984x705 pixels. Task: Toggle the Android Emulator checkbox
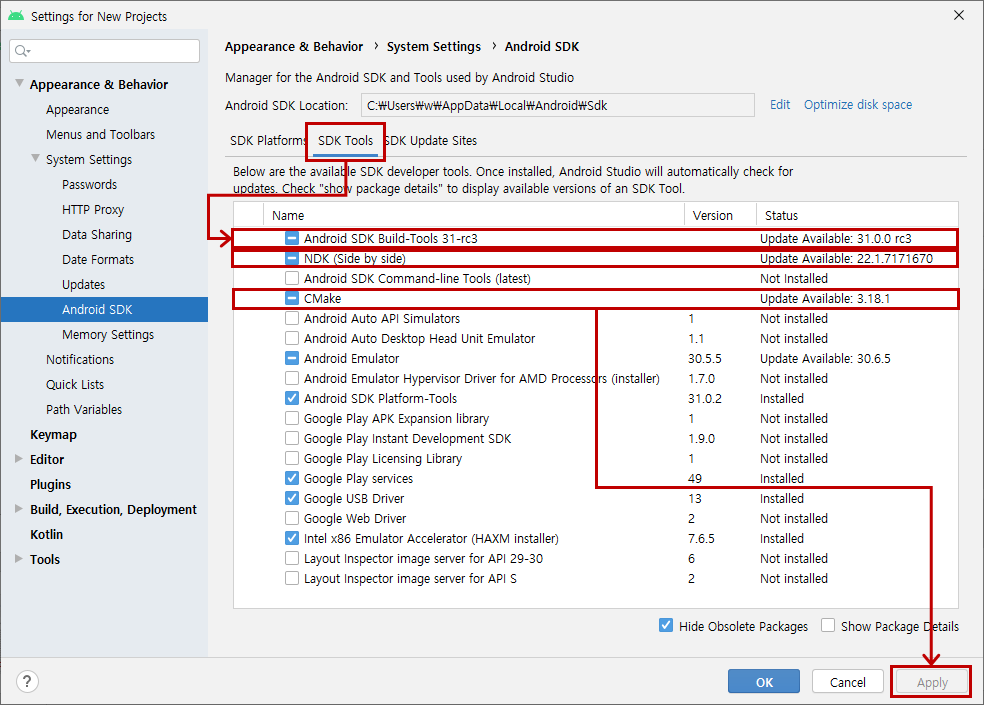(x=292, y=358)
